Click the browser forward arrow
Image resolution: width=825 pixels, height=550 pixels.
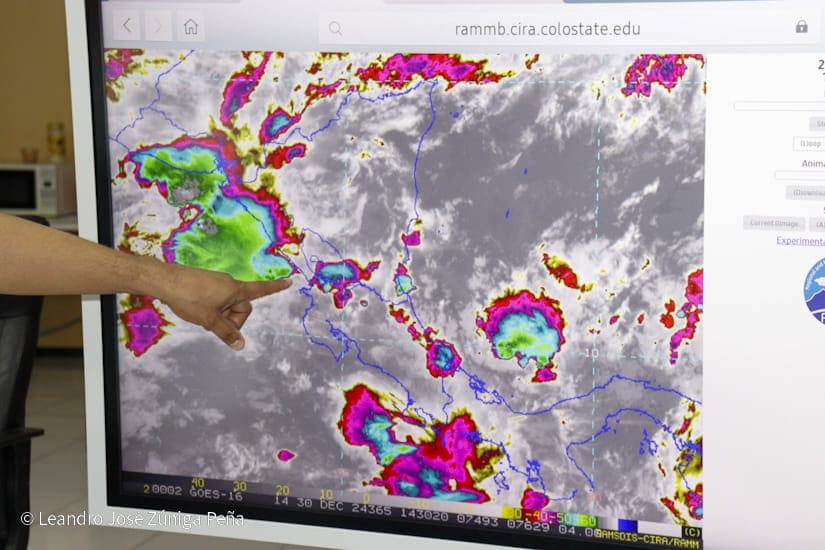pyautogui.click(x=158, y=27)
